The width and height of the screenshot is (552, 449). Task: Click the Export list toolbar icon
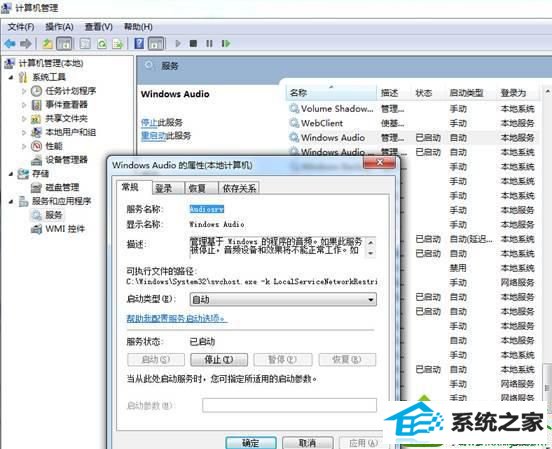point(118,44)
